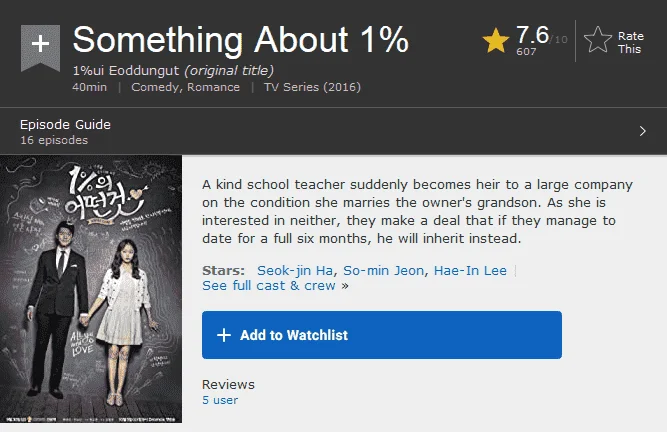Open the Episode Guide section
Image resolution: width=667 pixels, height=432 pixels.
coord(334,131)
